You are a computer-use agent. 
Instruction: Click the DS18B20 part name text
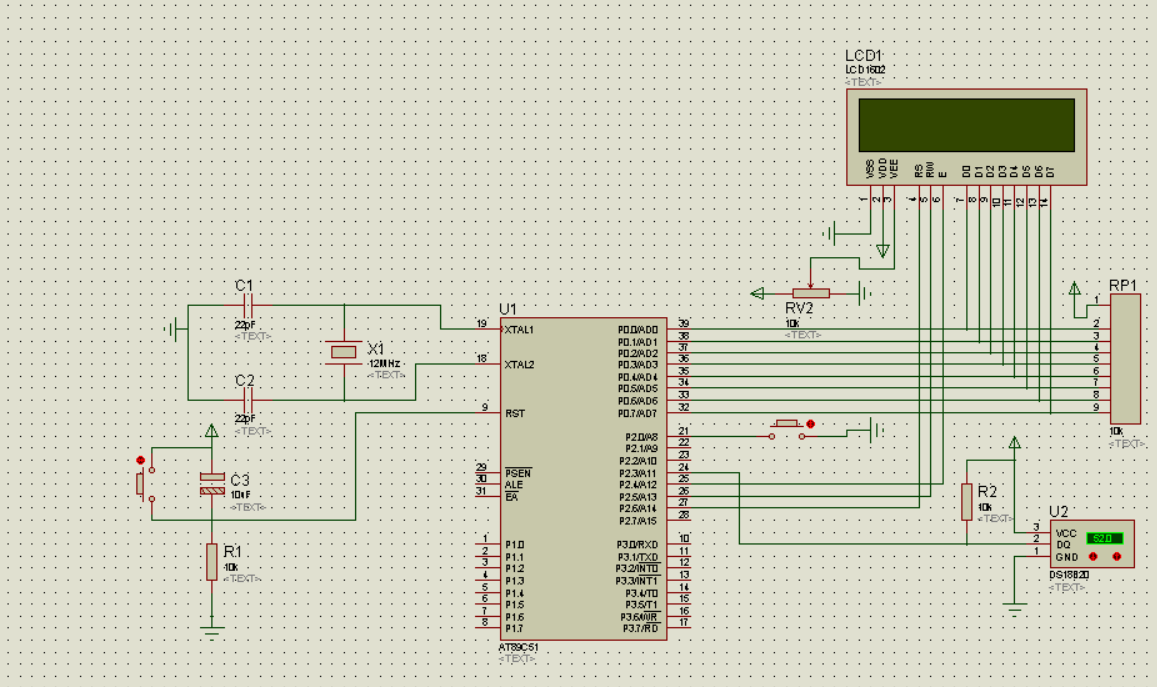click(1069, 575)
